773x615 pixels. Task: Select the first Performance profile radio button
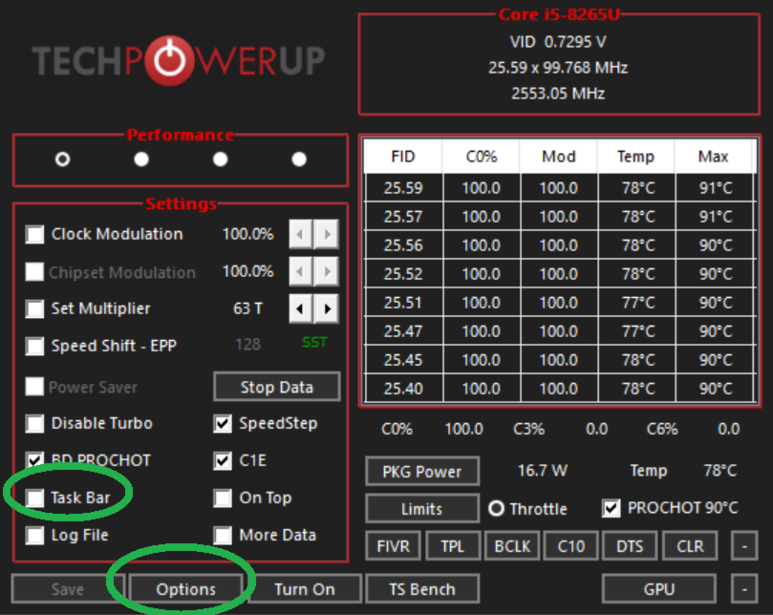tap(63, 159)
